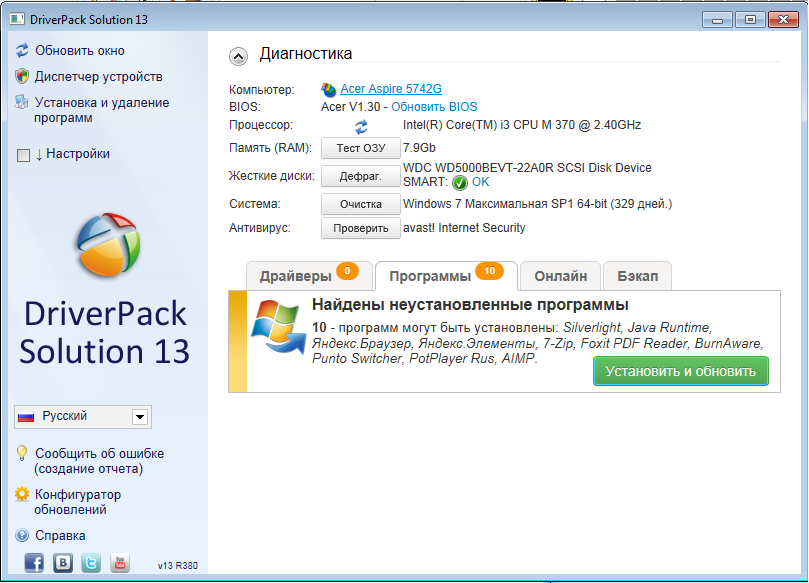
Task: Open the Facebook page icon
Action: coord(34,563)
